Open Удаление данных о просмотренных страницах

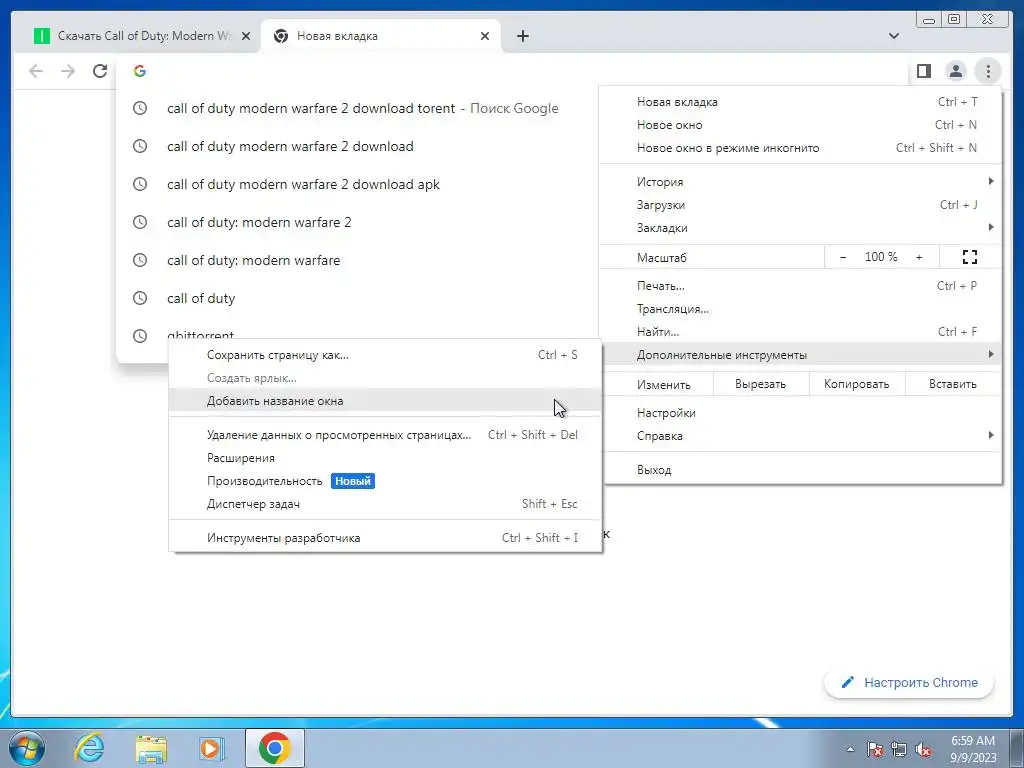click(x=385, y=435)
